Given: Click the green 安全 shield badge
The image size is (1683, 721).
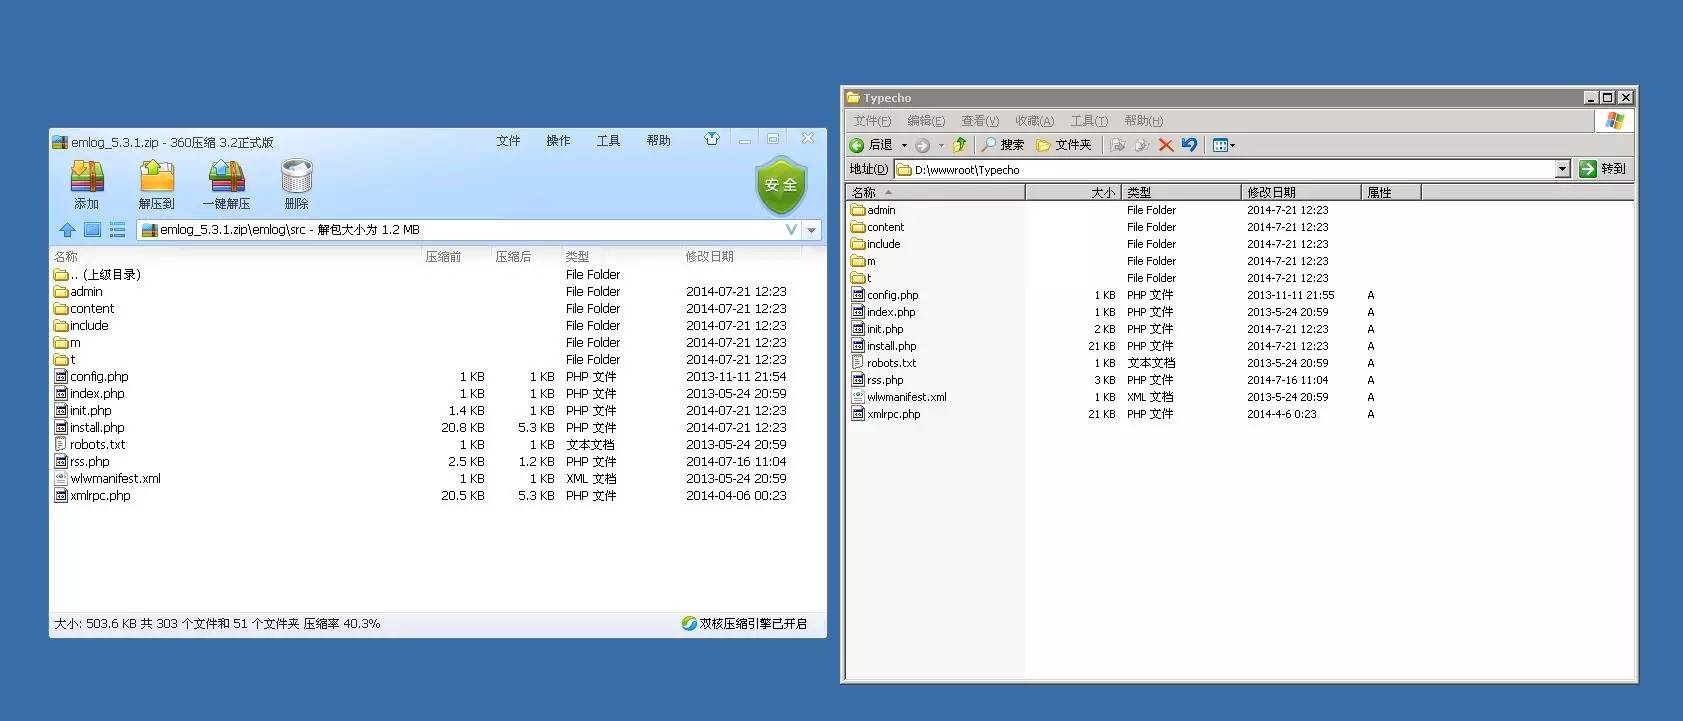Looking at the screenshot, I should 781,185.
